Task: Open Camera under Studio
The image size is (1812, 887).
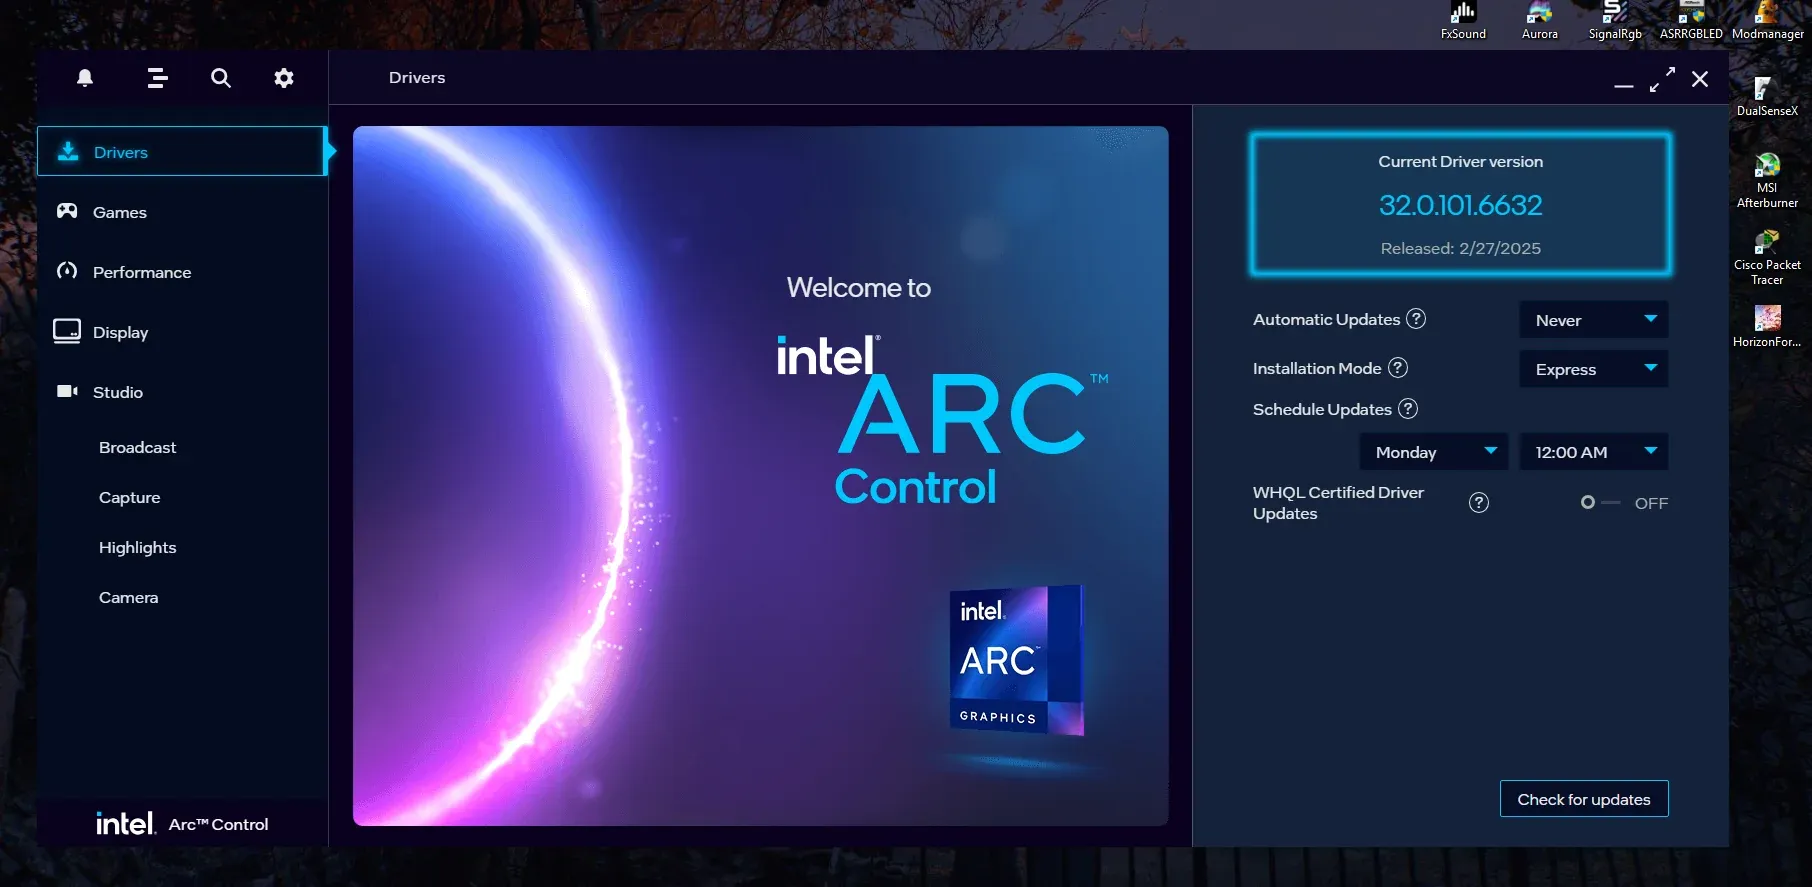Action: [x=128, y=597]
